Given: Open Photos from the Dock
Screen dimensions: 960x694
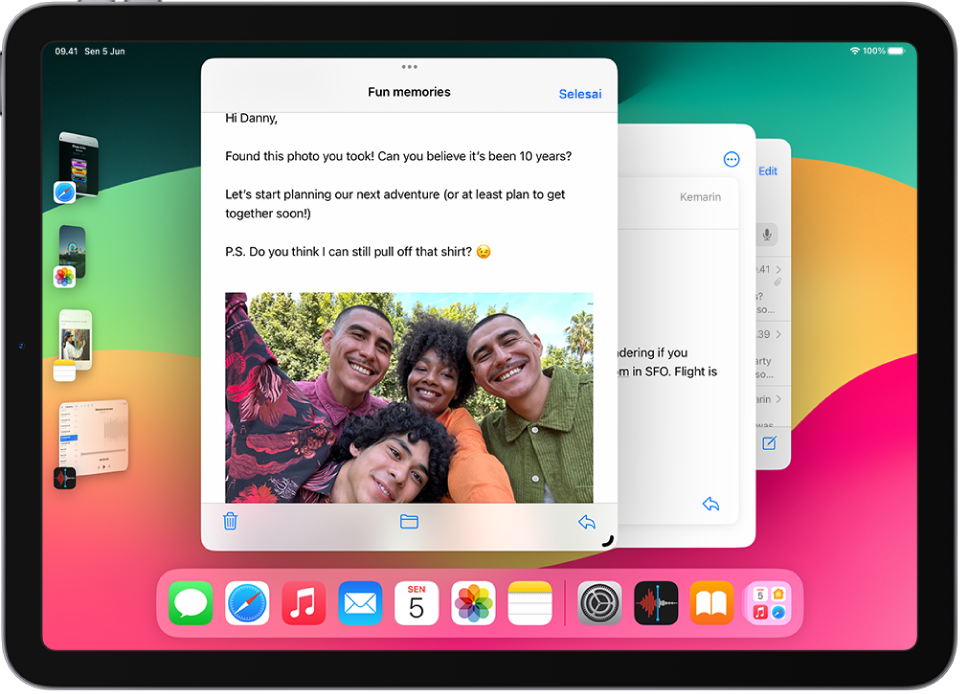Looking at the screenshot, I should pos(473,603).
